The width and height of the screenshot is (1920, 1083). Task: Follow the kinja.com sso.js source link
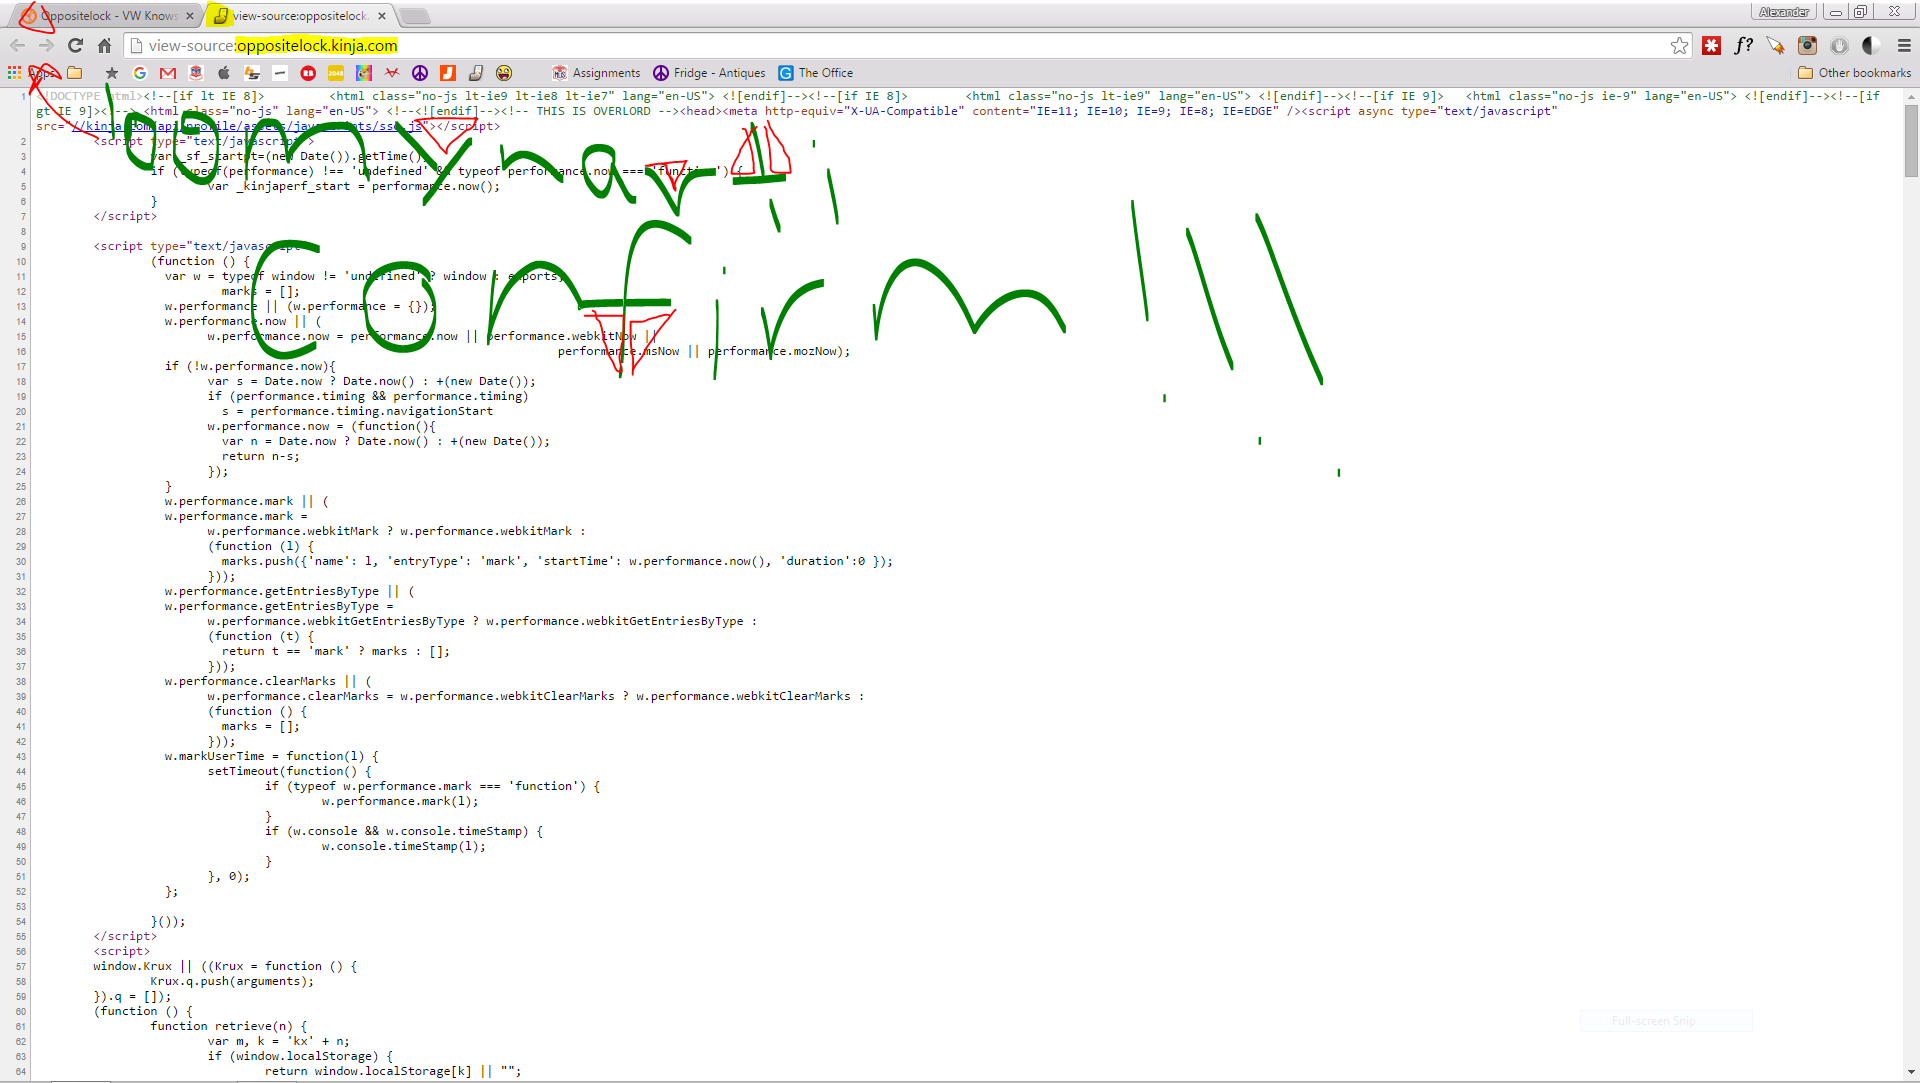coord(247,126)
